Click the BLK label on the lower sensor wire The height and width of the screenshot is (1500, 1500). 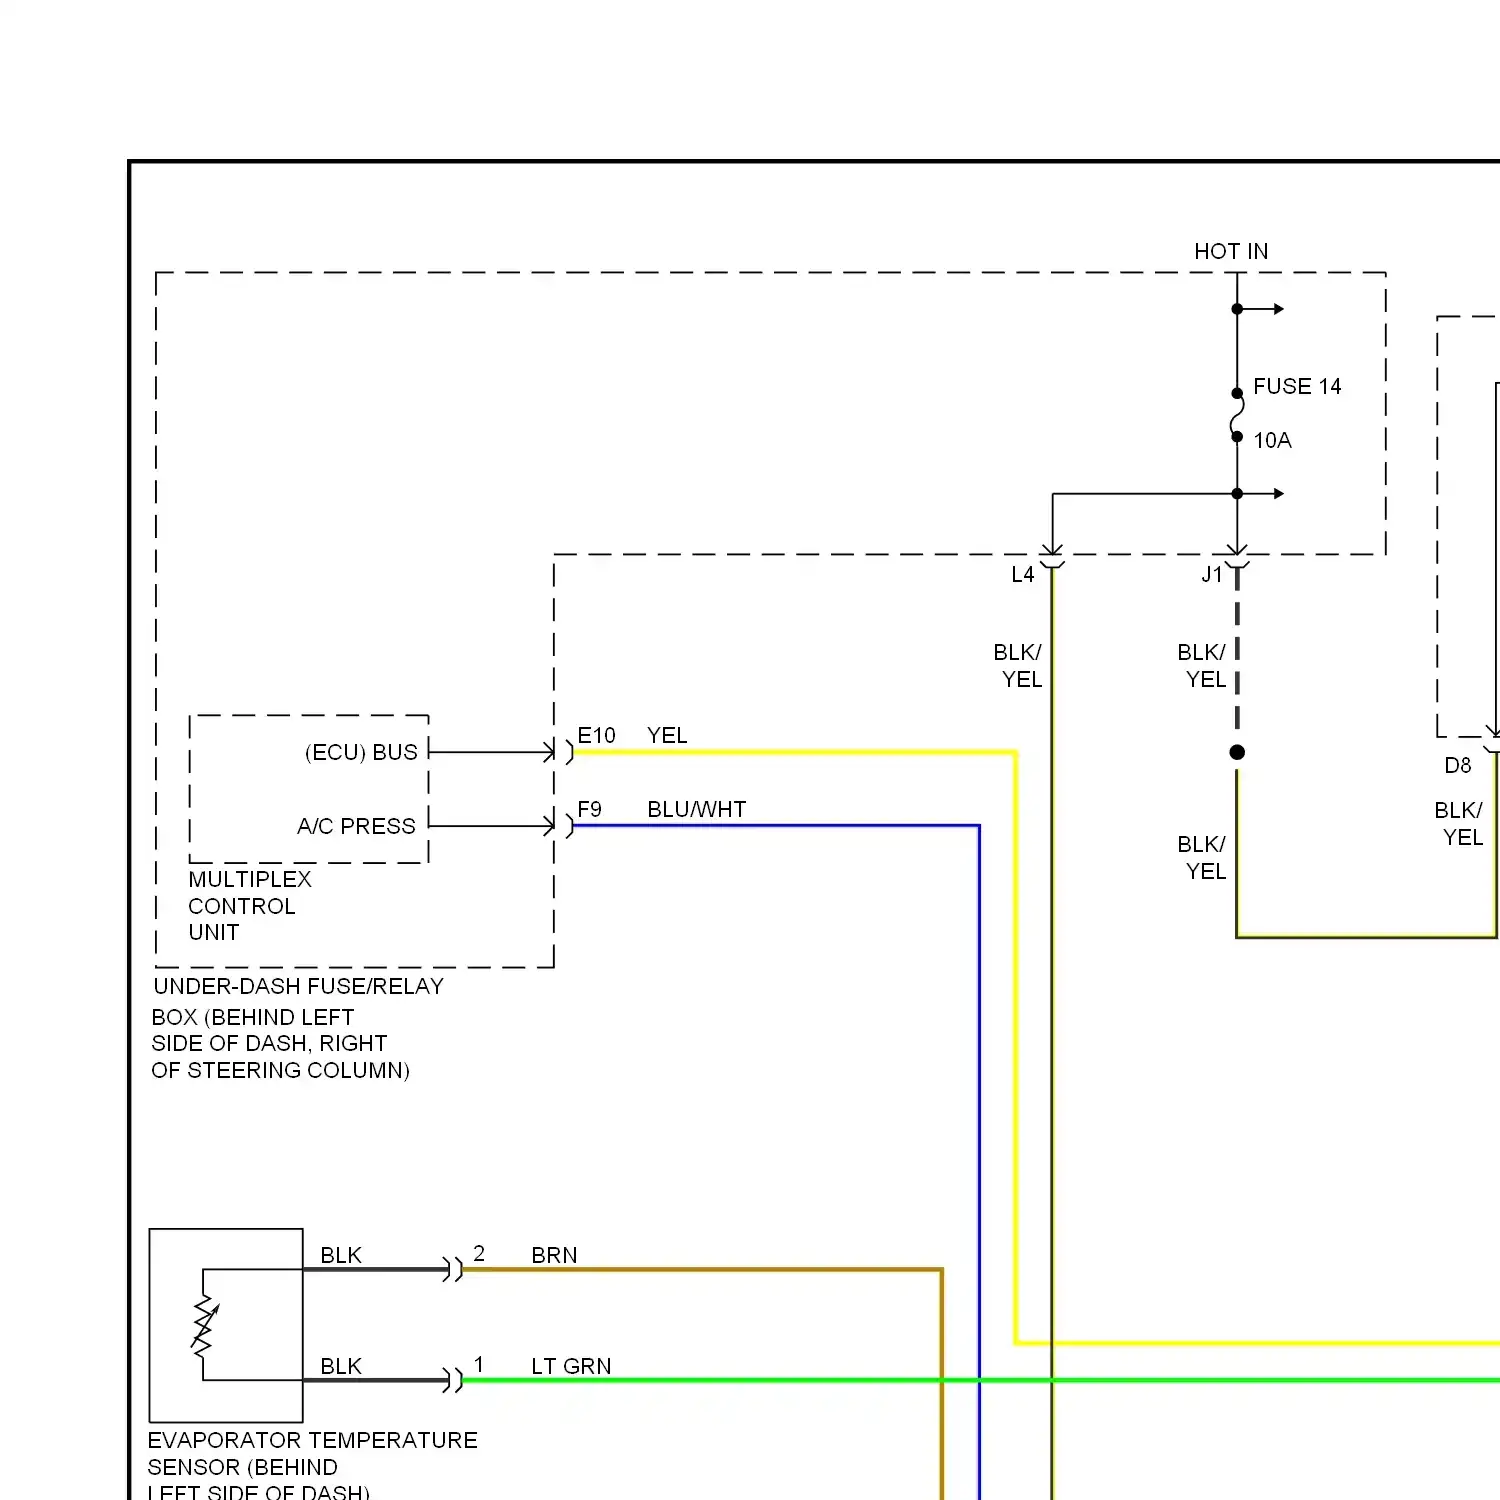341,1366
